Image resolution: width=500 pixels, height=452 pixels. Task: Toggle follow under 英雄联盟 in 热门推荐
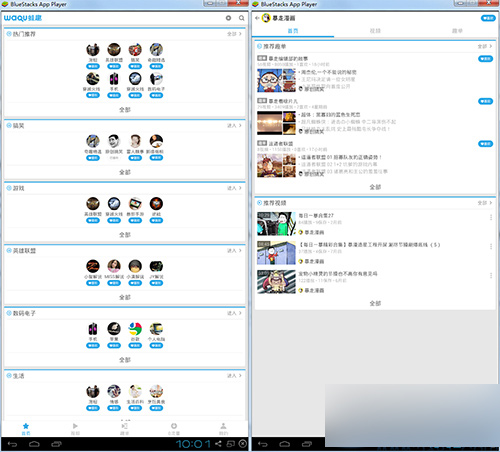click(114, 66)
